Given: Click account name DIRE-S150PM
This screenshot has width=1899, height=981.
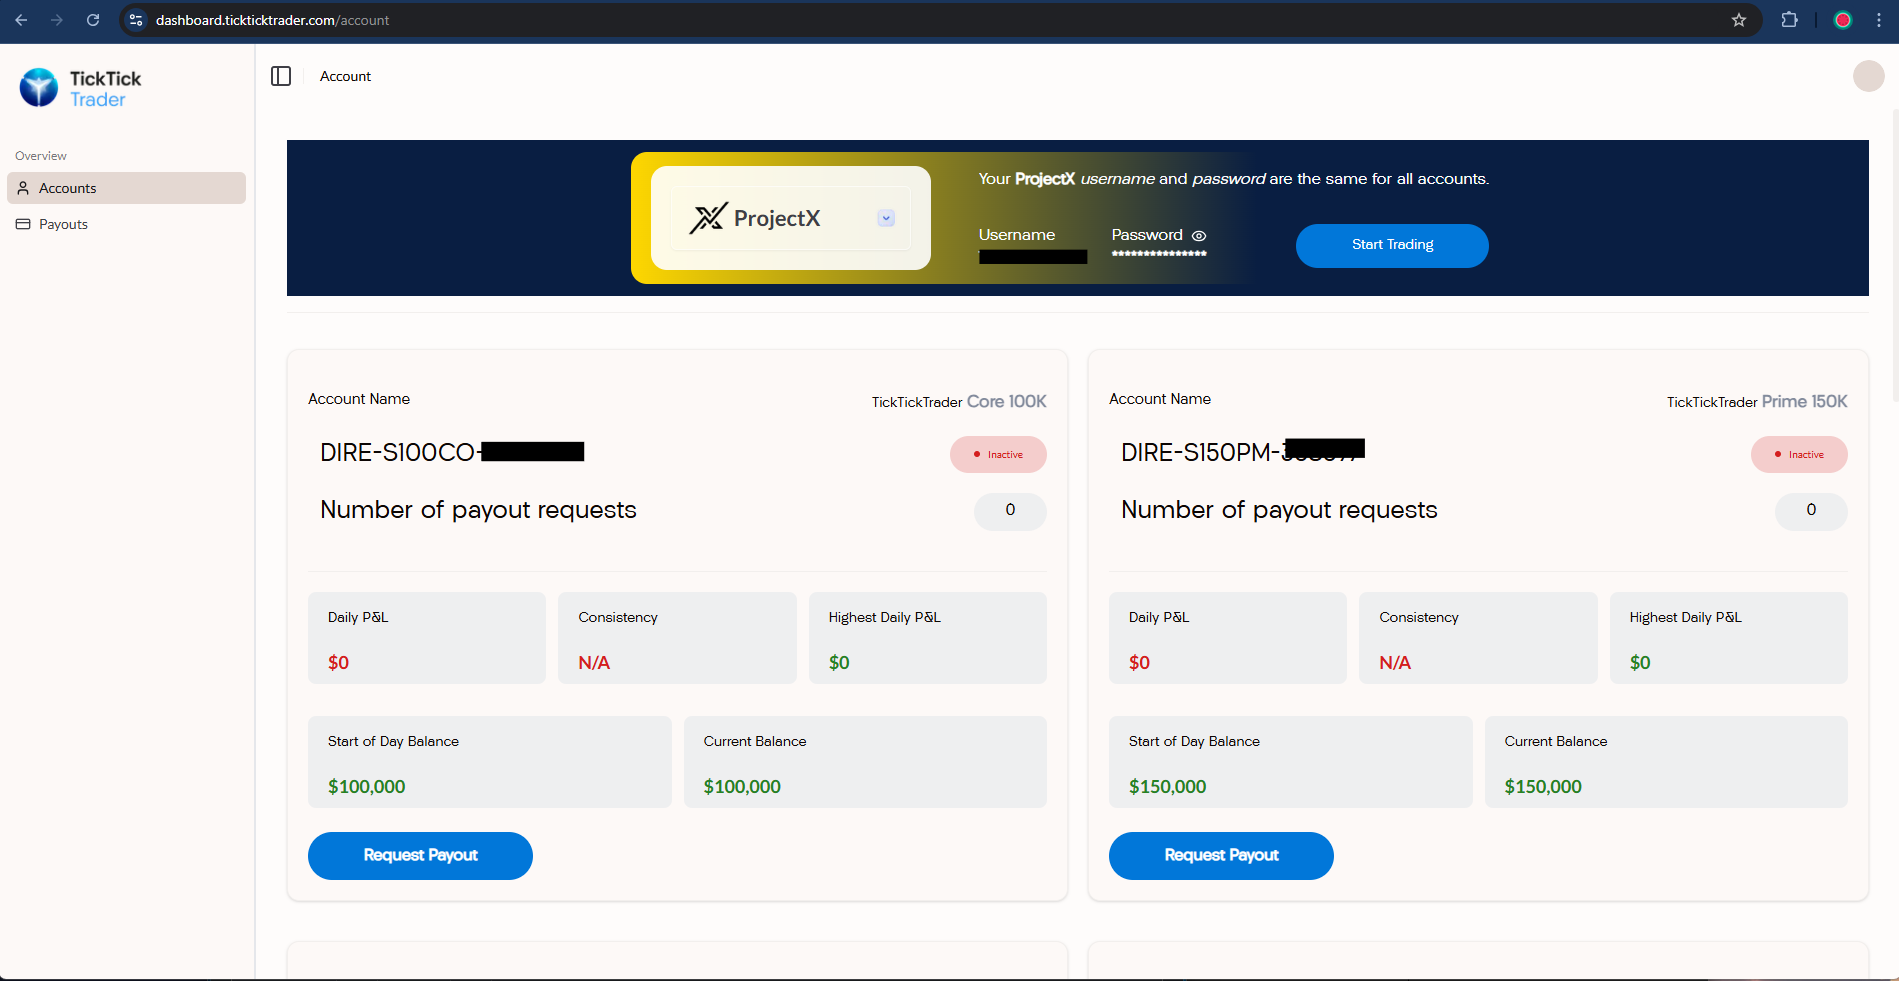Looking at the screenshot, I should pos(1243,452).
